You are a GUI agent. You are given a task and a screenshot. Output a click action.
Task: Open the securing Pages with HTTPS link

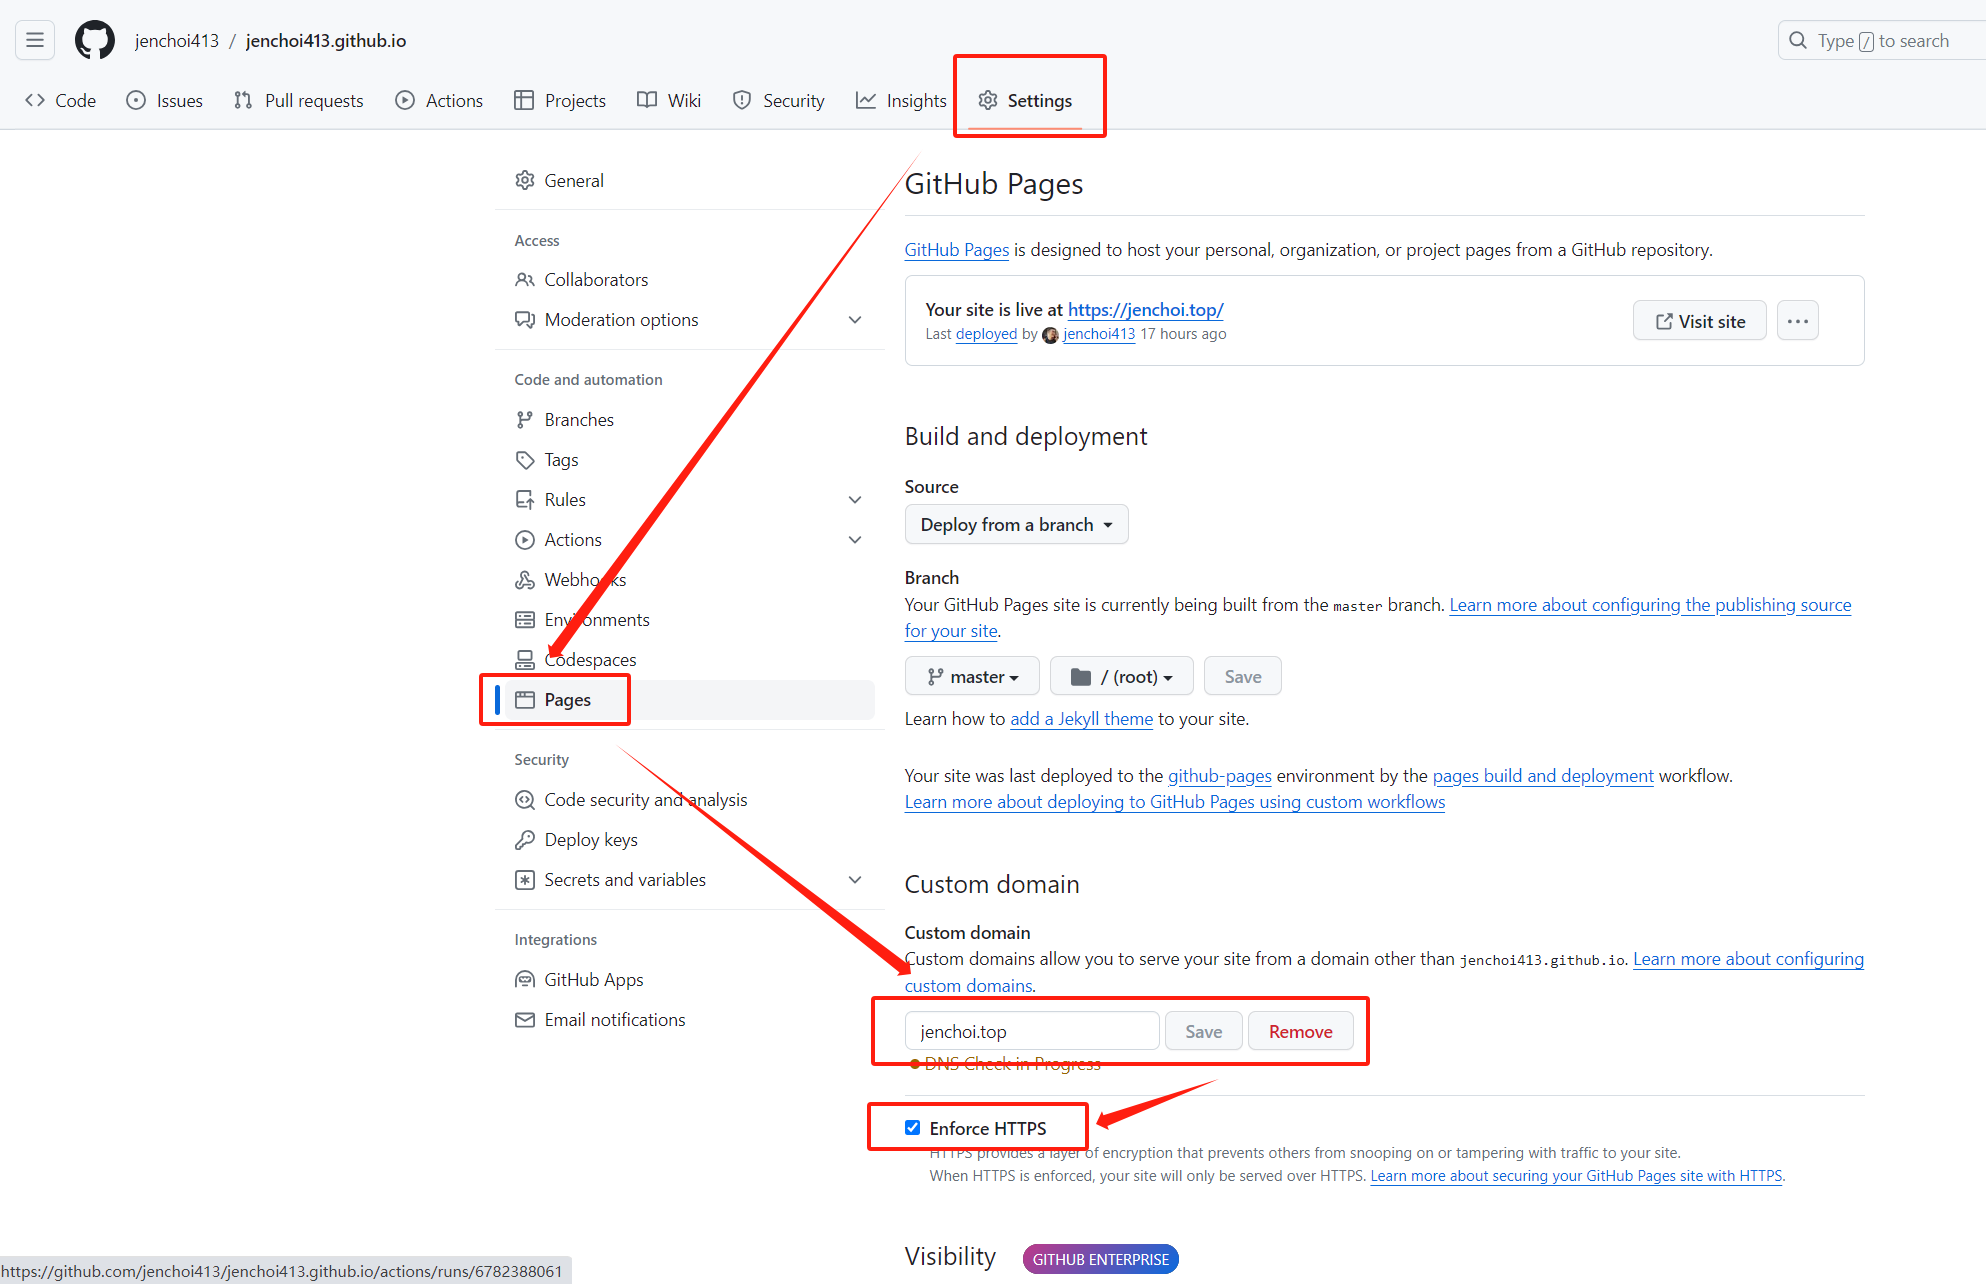click(x=1576, y=1176)
